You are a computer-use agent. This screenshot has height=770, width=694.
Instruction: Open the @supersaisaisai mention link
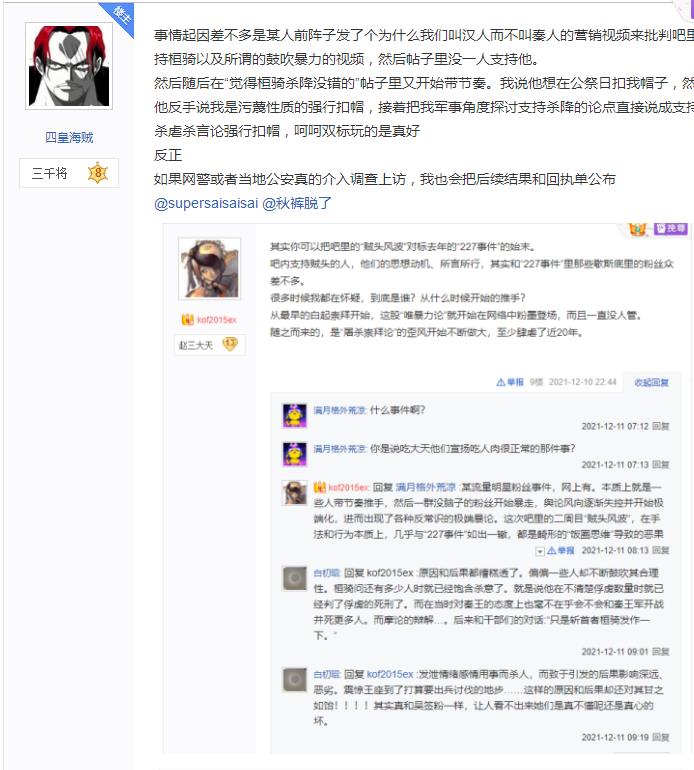click(x=206, y=203)
